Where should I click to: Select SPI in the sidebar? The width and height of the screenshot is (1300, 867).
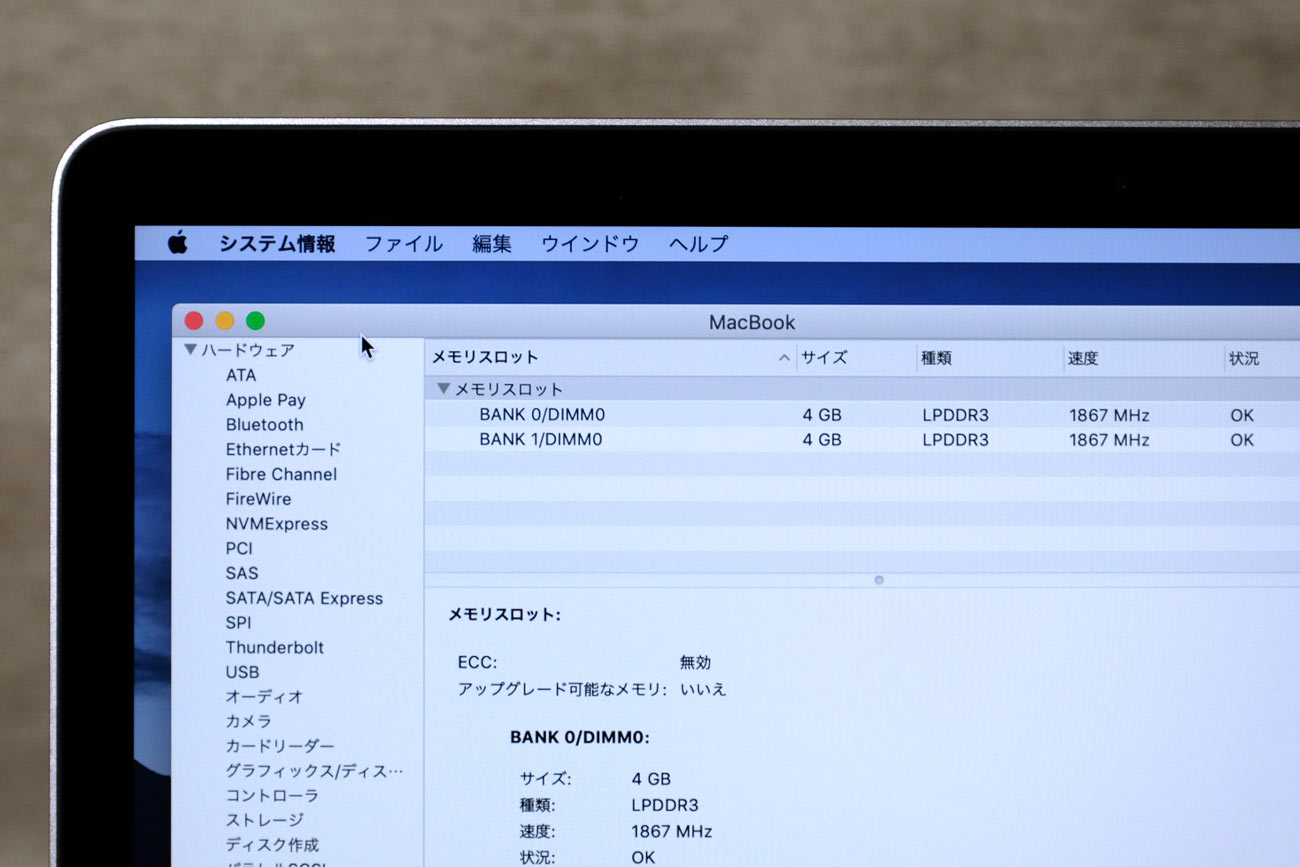[238, 622]
